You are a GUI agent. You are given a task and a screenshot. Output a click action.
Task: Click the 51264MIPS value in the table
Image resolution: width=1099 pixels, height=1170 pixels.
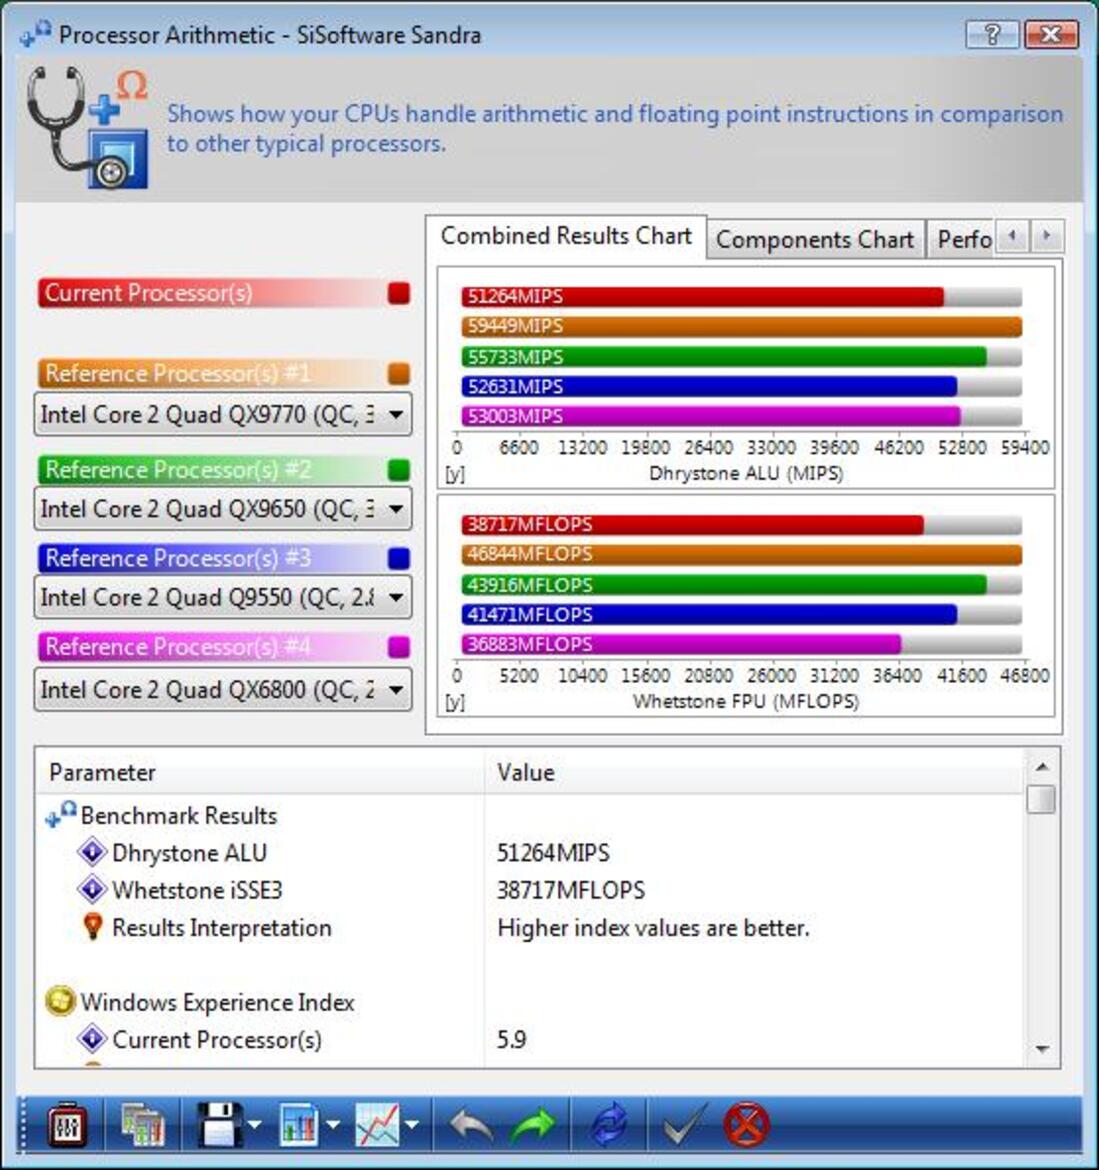tap(553, 852)
